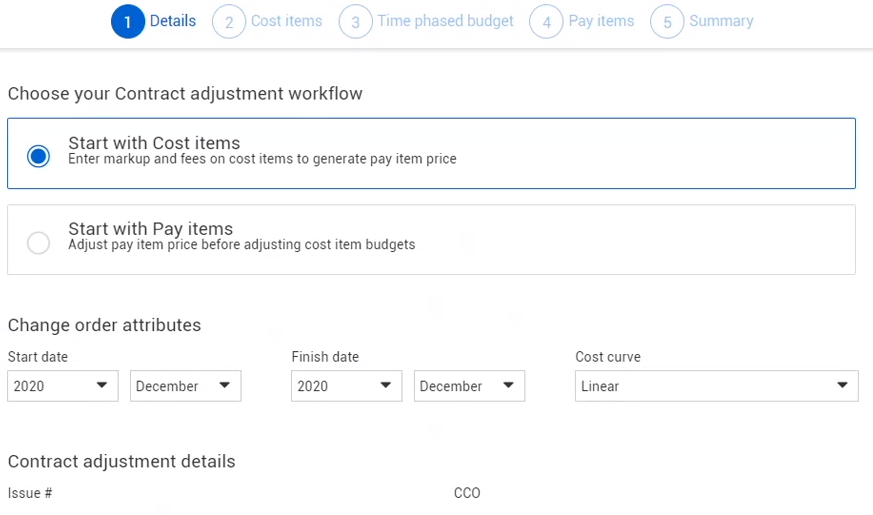Viewport: 873px width, 515px height.
Task: Click the step 5 circle icon
Action: coord(667,22)
